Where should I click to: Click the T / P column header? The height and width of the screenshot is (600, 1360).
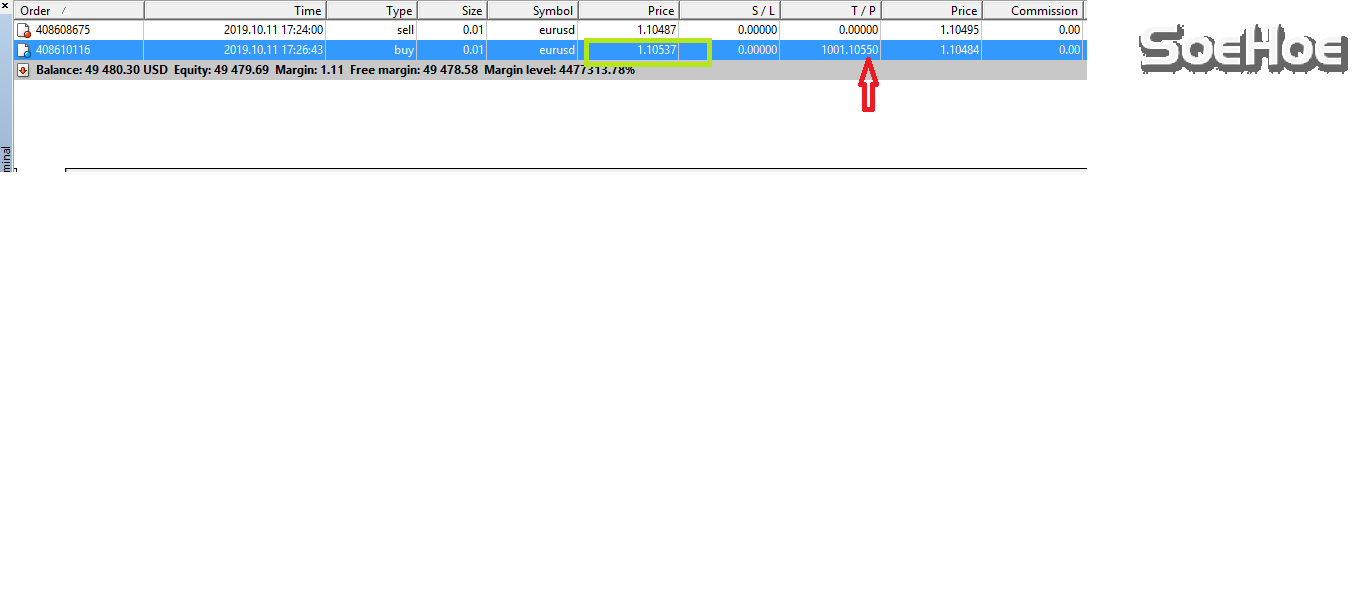pyautogui.click(x=864, y=11)
